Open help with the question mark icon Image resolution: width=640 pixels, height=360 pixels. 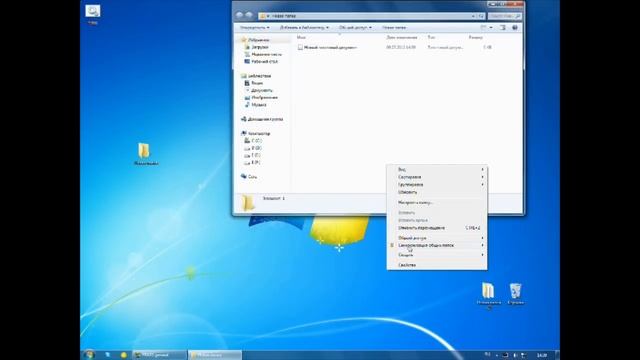[x=515, y=27]
